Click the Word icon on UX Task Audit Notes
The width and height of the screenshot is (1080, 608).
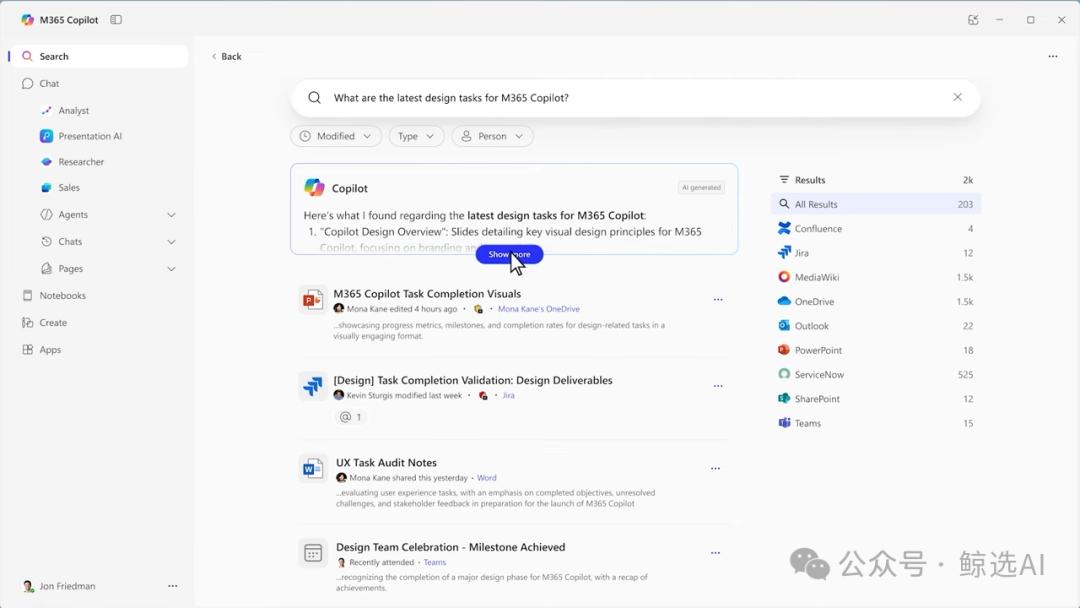click(x=312, y=469)
